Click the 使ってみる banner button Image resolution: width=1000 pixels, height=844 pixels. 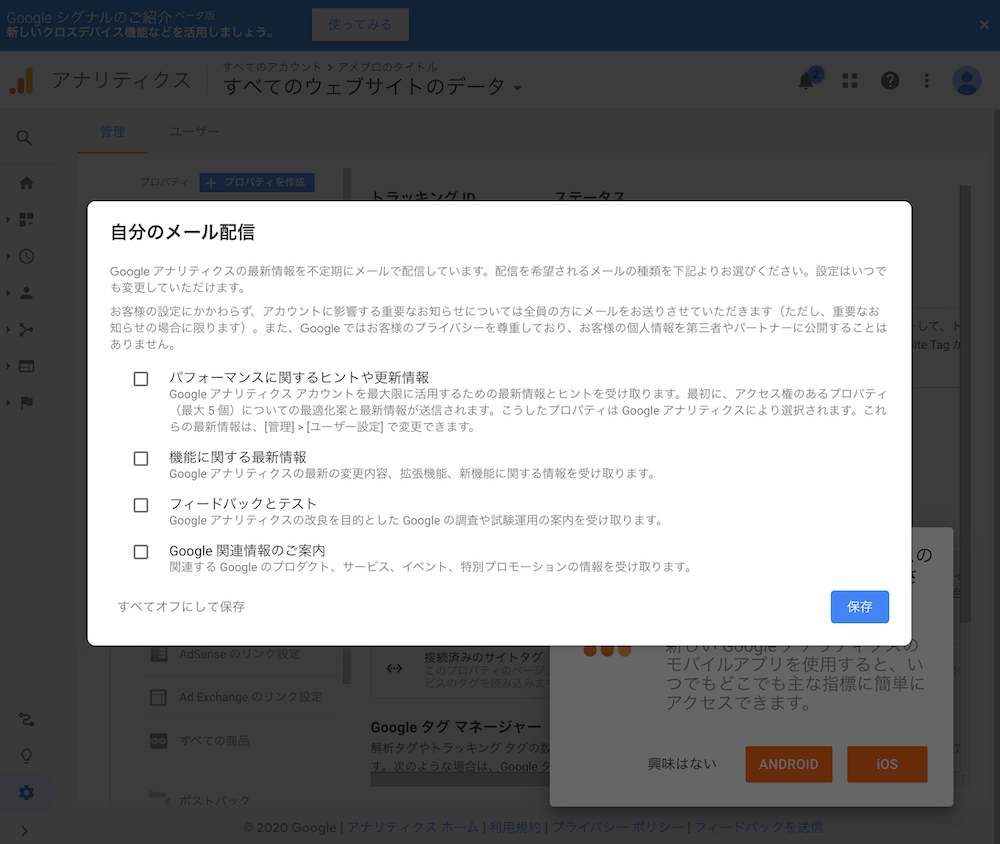point(360,25)
